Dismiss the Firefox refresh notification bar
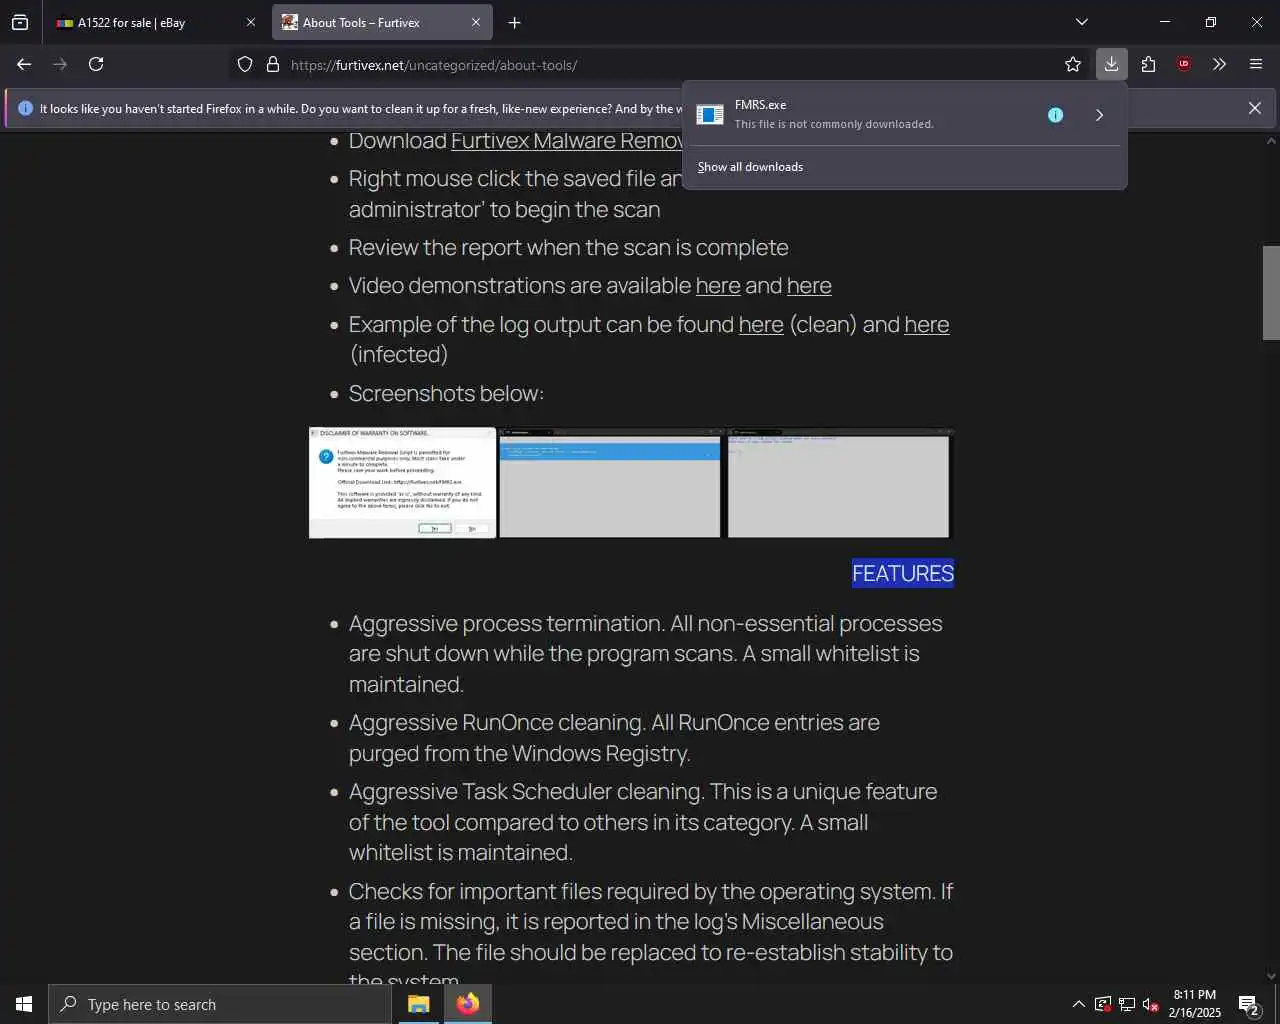The width and height of the screenshot is (1280, 1024). pyautogui.click(x=1254, y=108)
